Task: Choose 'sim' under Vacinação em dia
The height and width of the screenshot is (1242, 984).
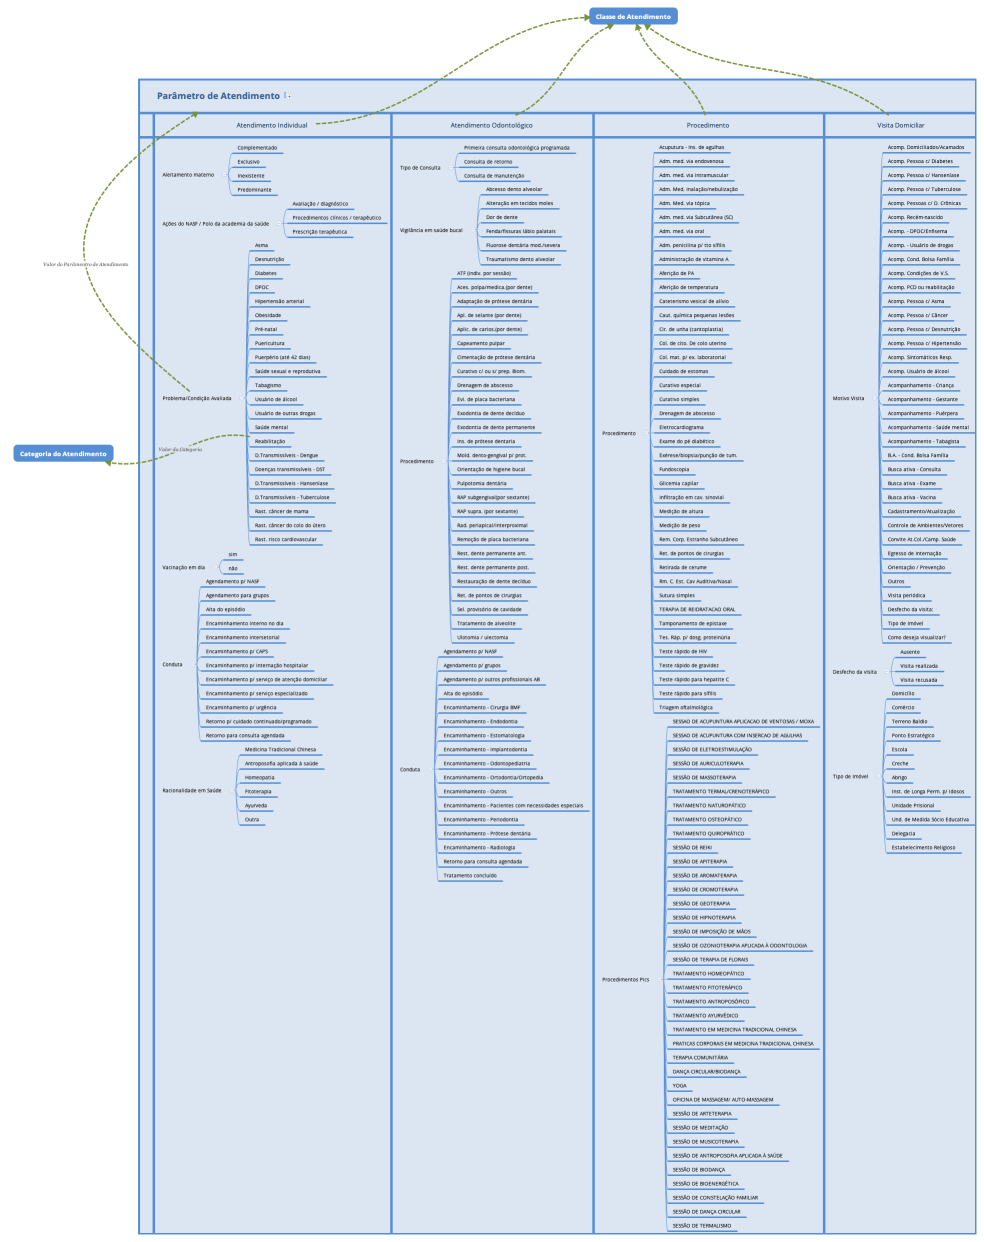Action: tap(232, 554)
